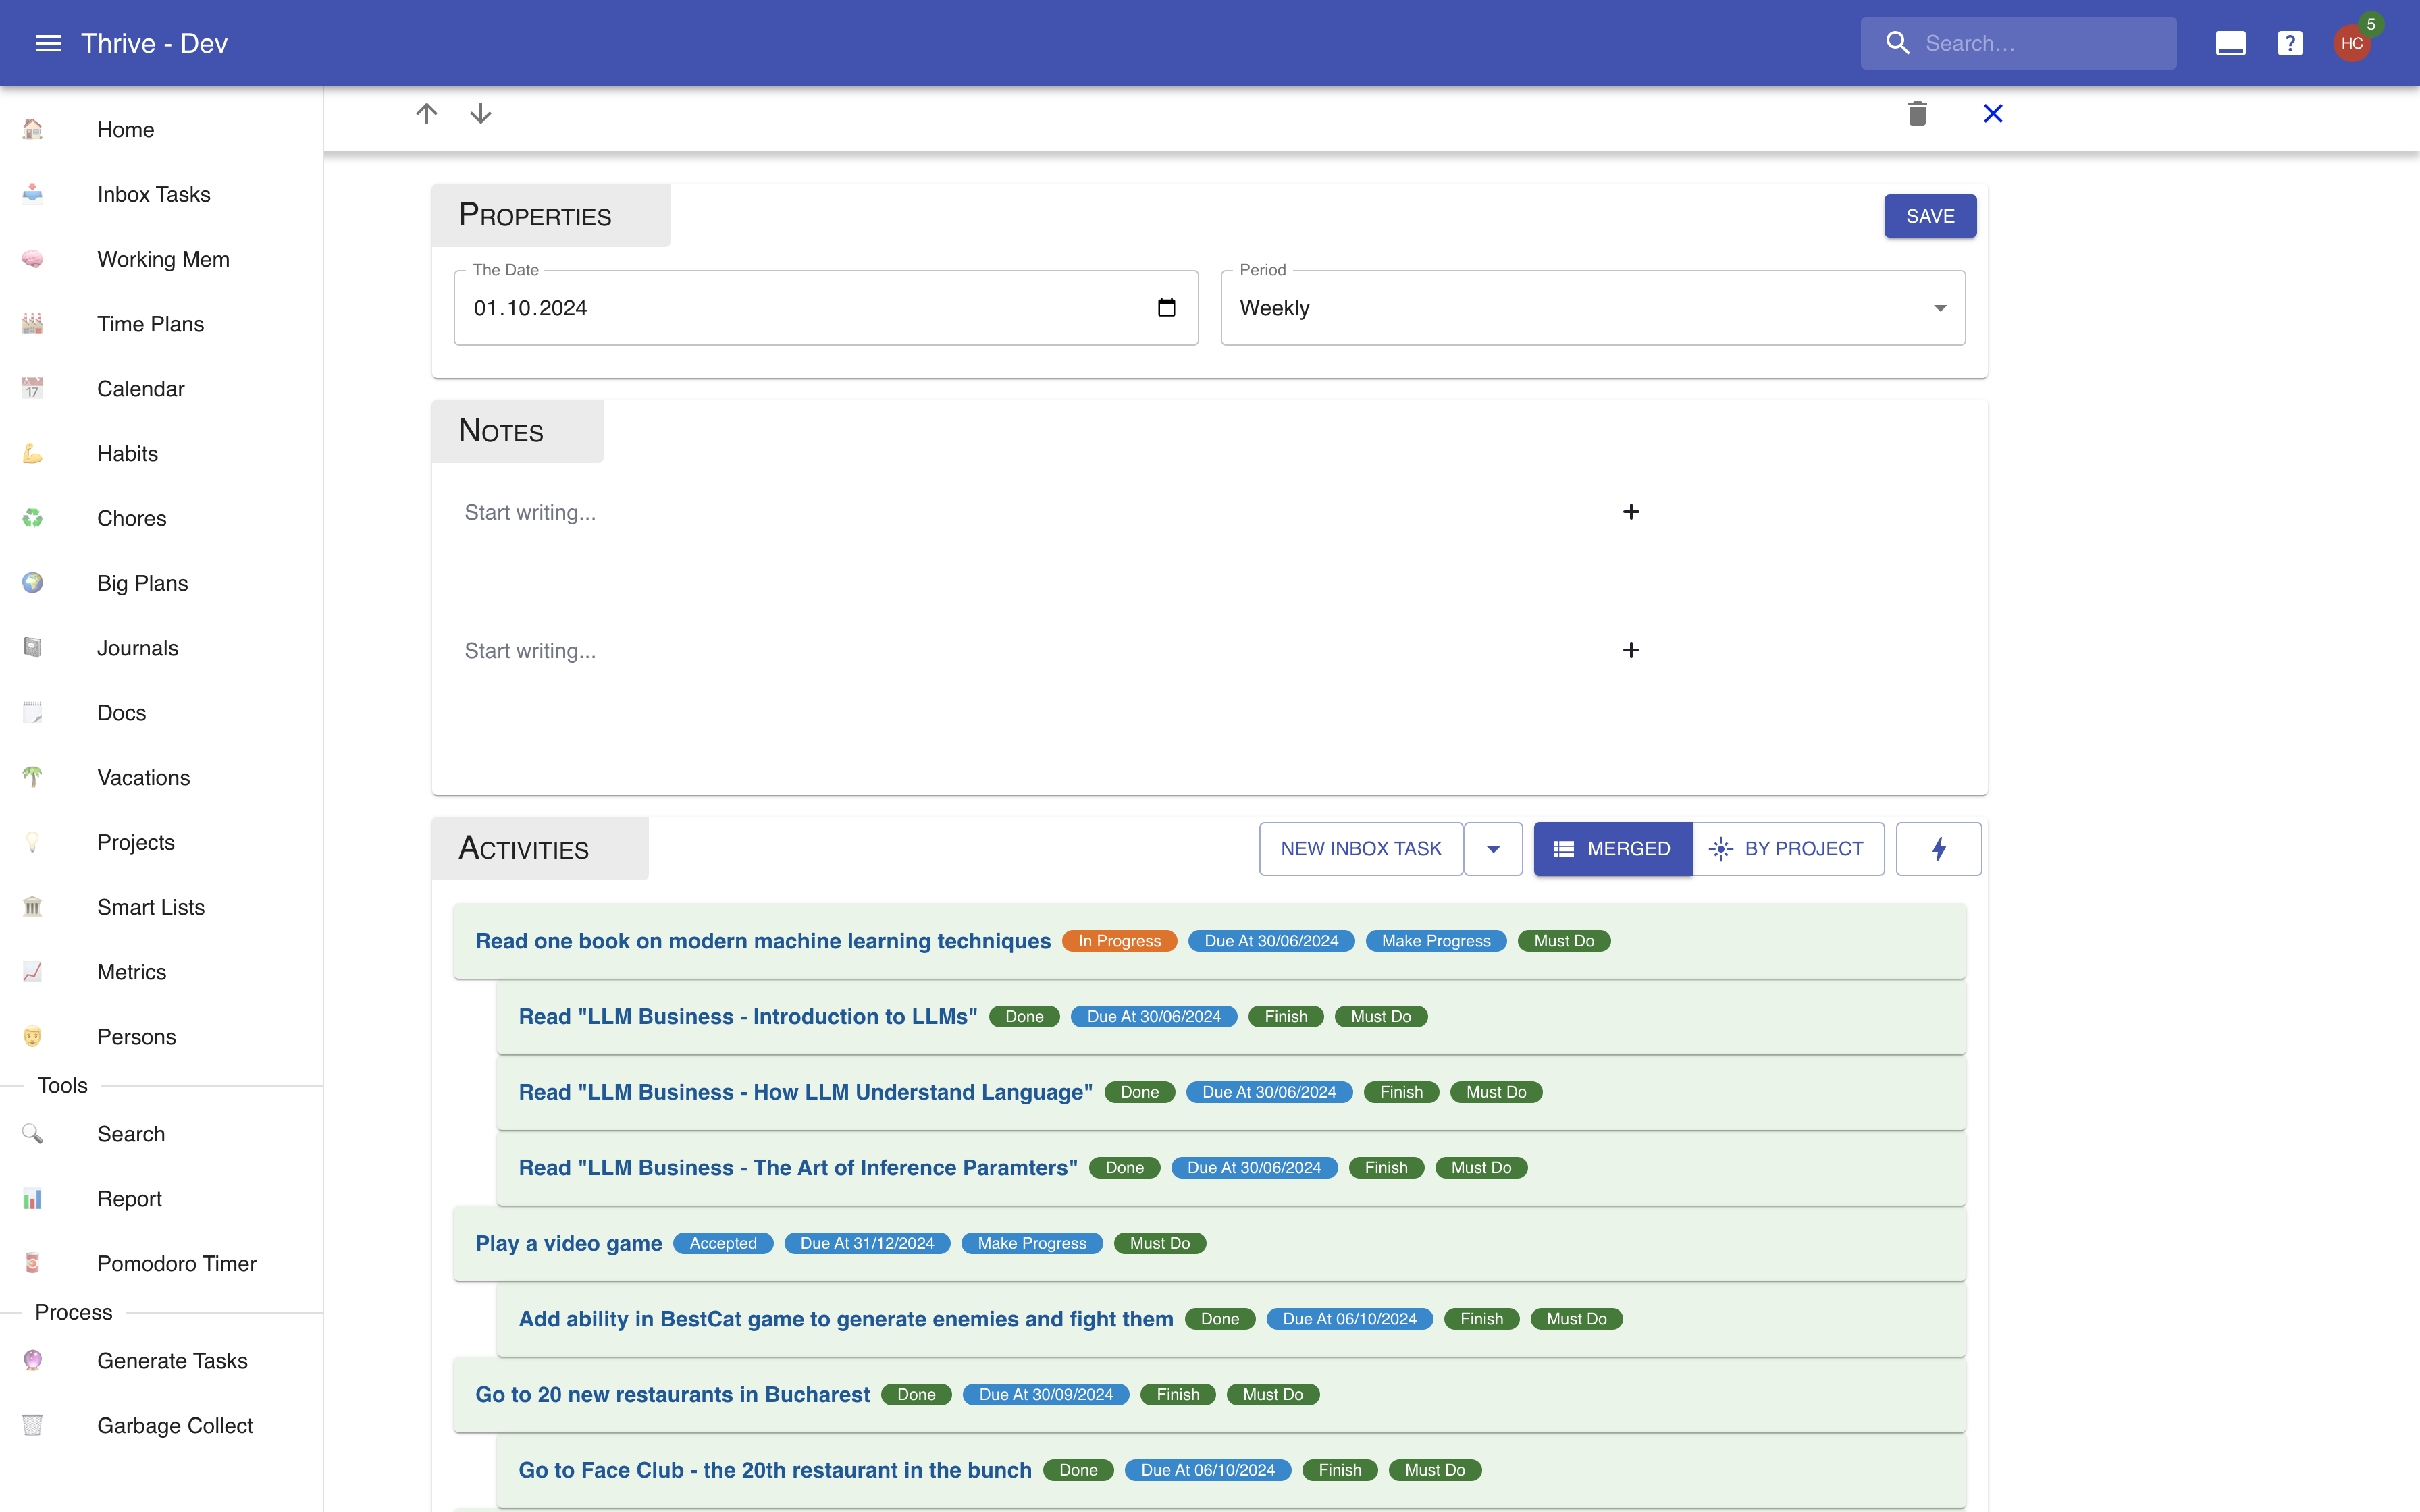
Task: Click the trash delete icon
Action: pos(1916,113)
